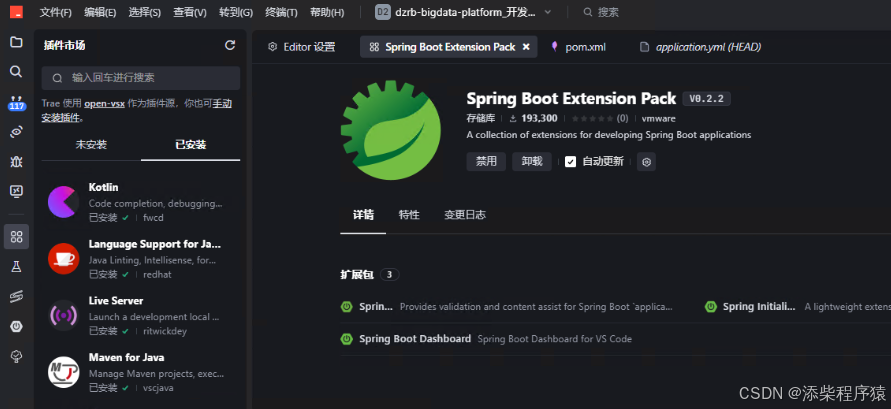This screenshot has width=891, height=409.
Task: Click the 扩展包 count badge 3
Action: click(x=389, y=275)
